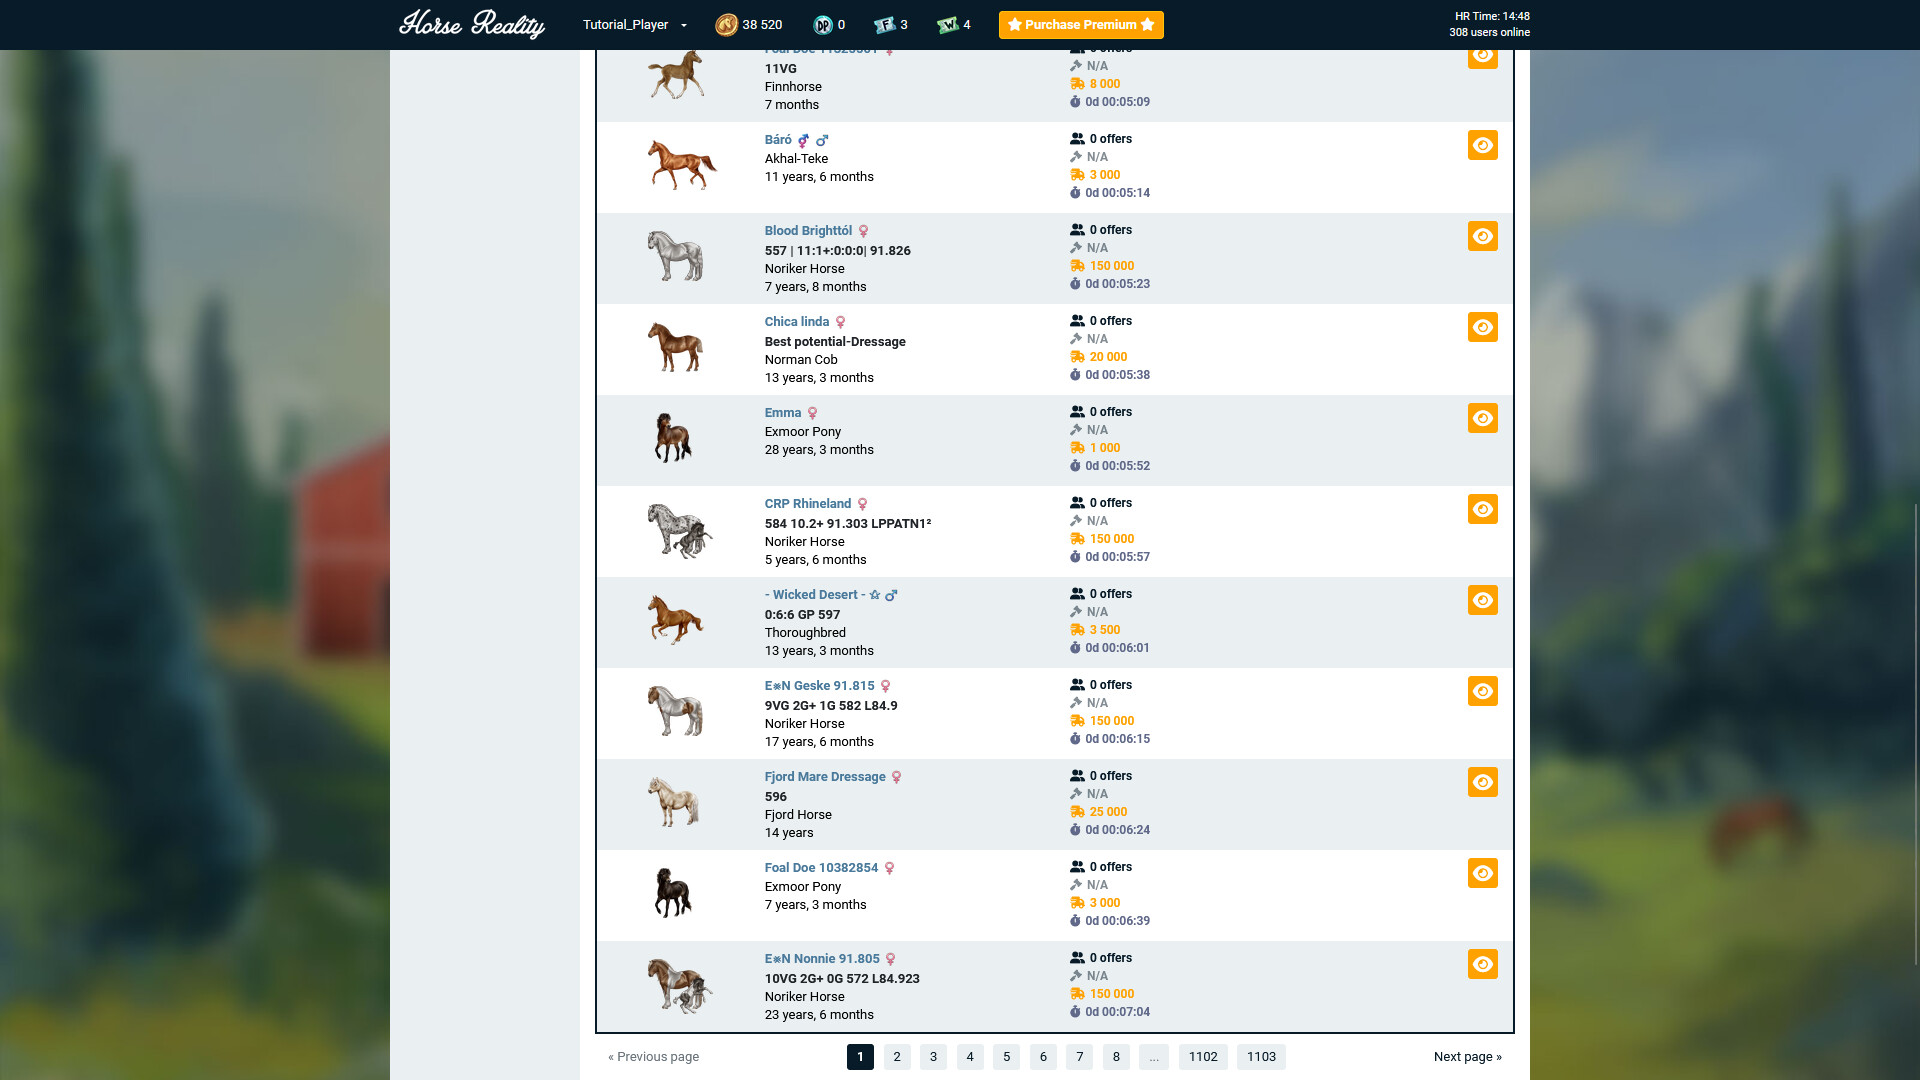The height and width of the screenshot is (1080, 1920).
Task: Click the eye icon on Blood Brighttól's listing
Action: [x=1482, y=236]
